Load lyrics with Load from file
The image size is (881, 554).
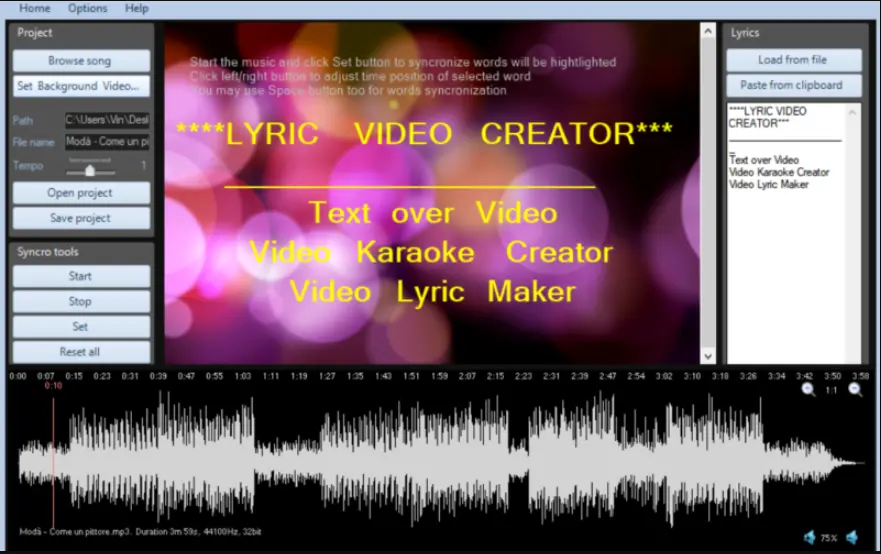[793, 60]
